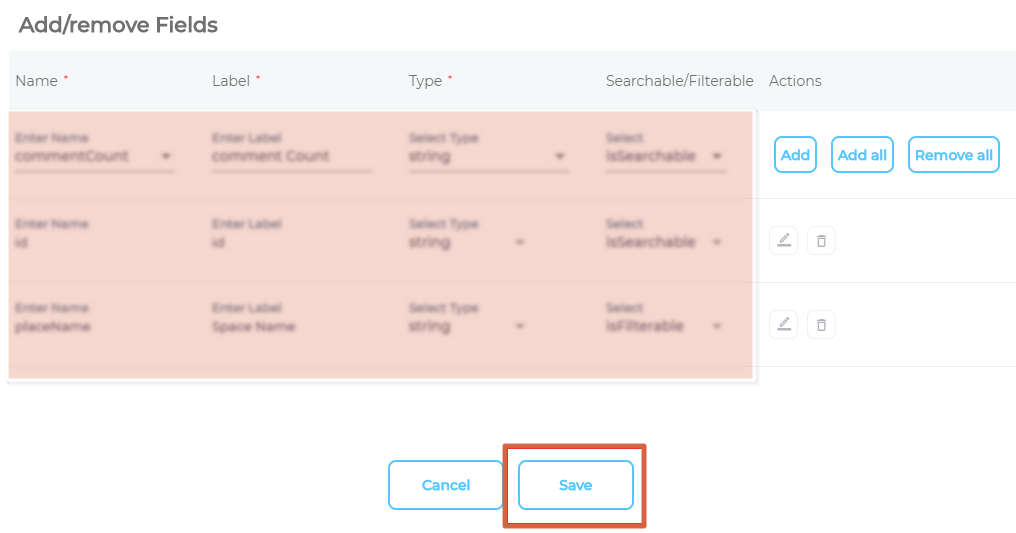Open the type dropdown for placeName row

[519, 327]
